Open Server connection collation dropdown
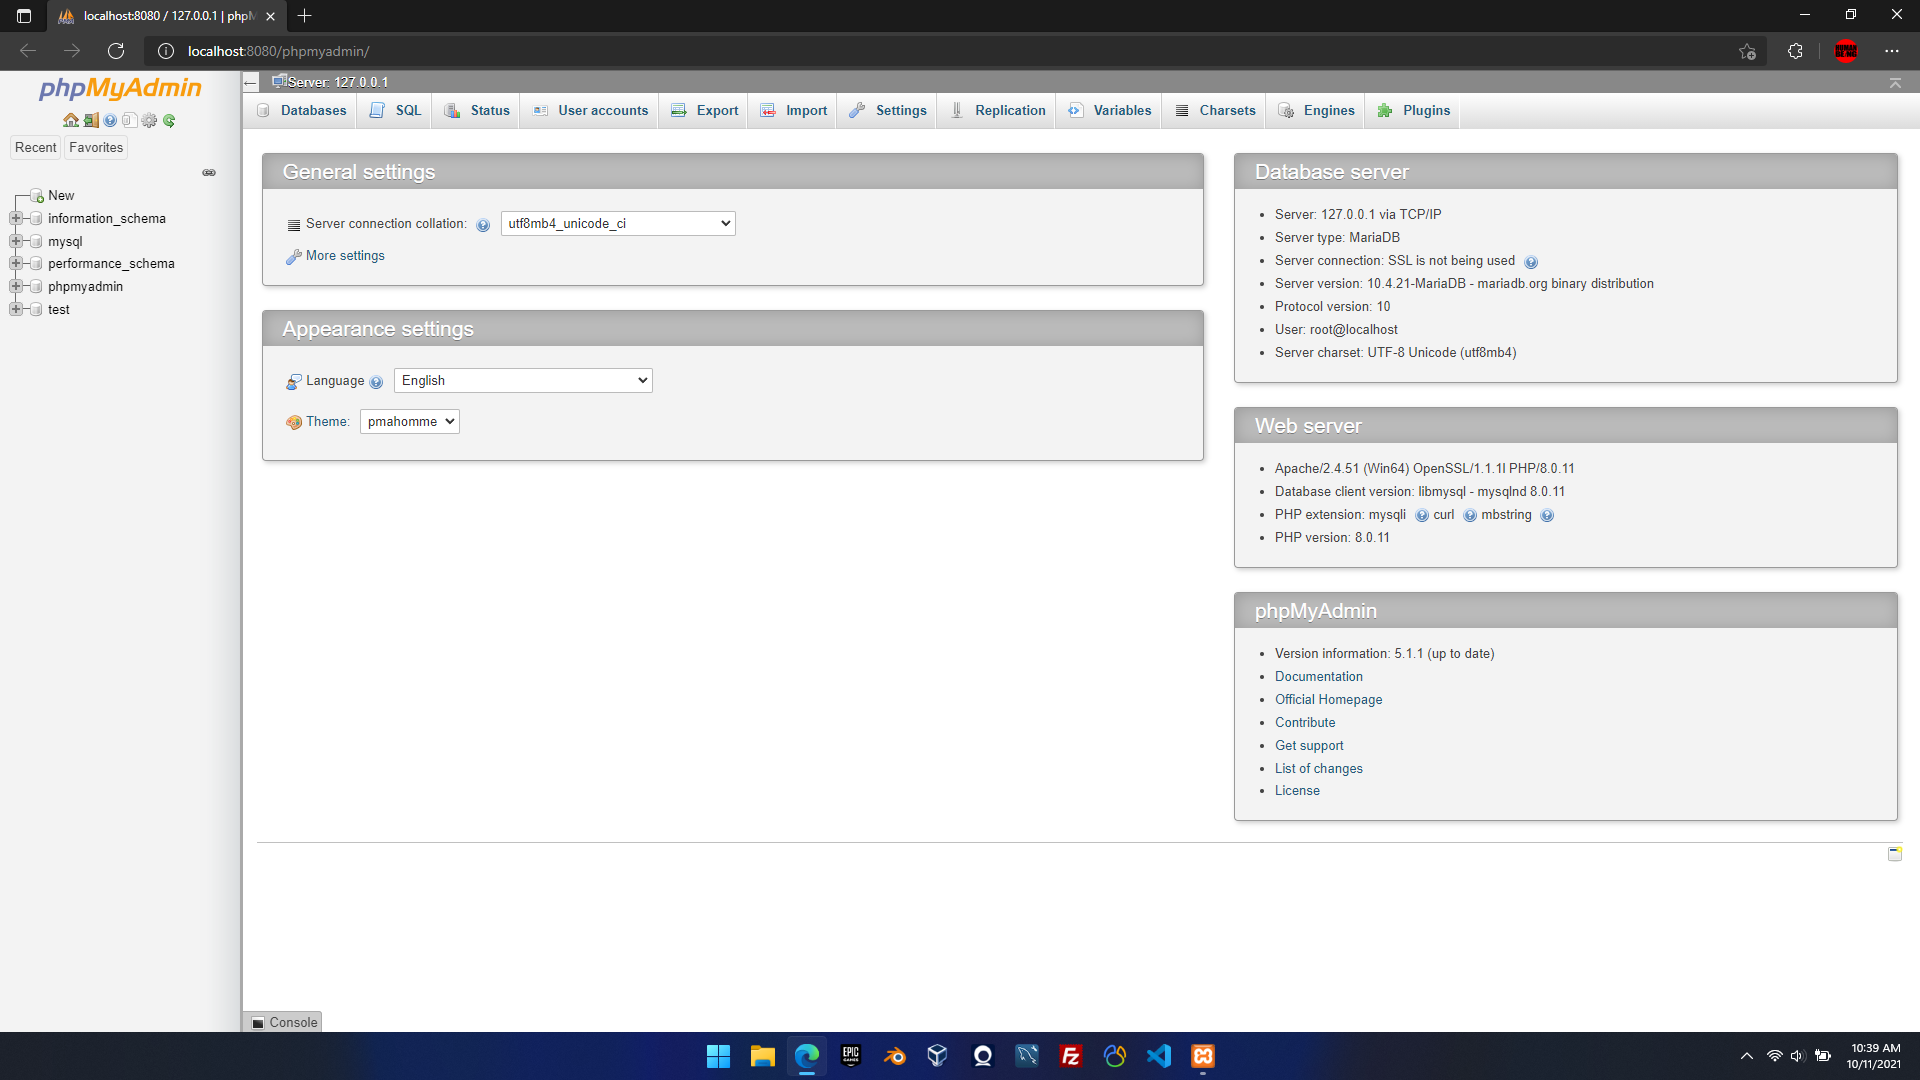The height and width of the screenshot is (1080, 1920). [x=618, y=224]
